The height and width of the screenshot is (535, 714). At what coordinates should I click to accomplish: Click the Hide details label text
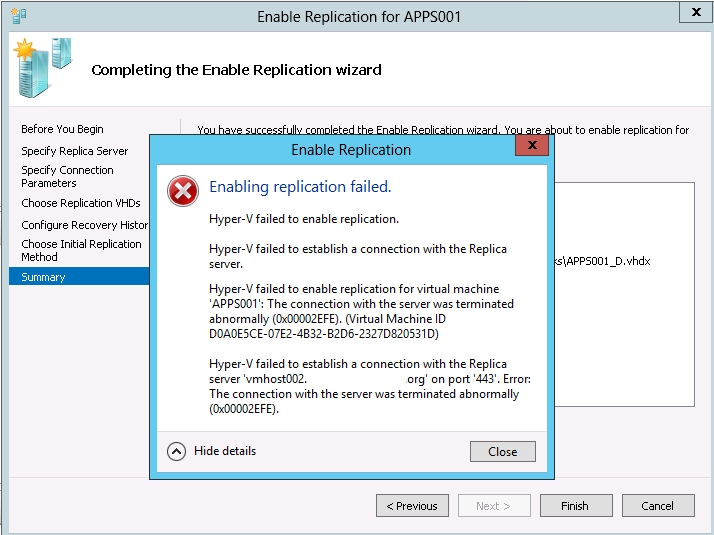pyautogui.click(x=225, y=451)
